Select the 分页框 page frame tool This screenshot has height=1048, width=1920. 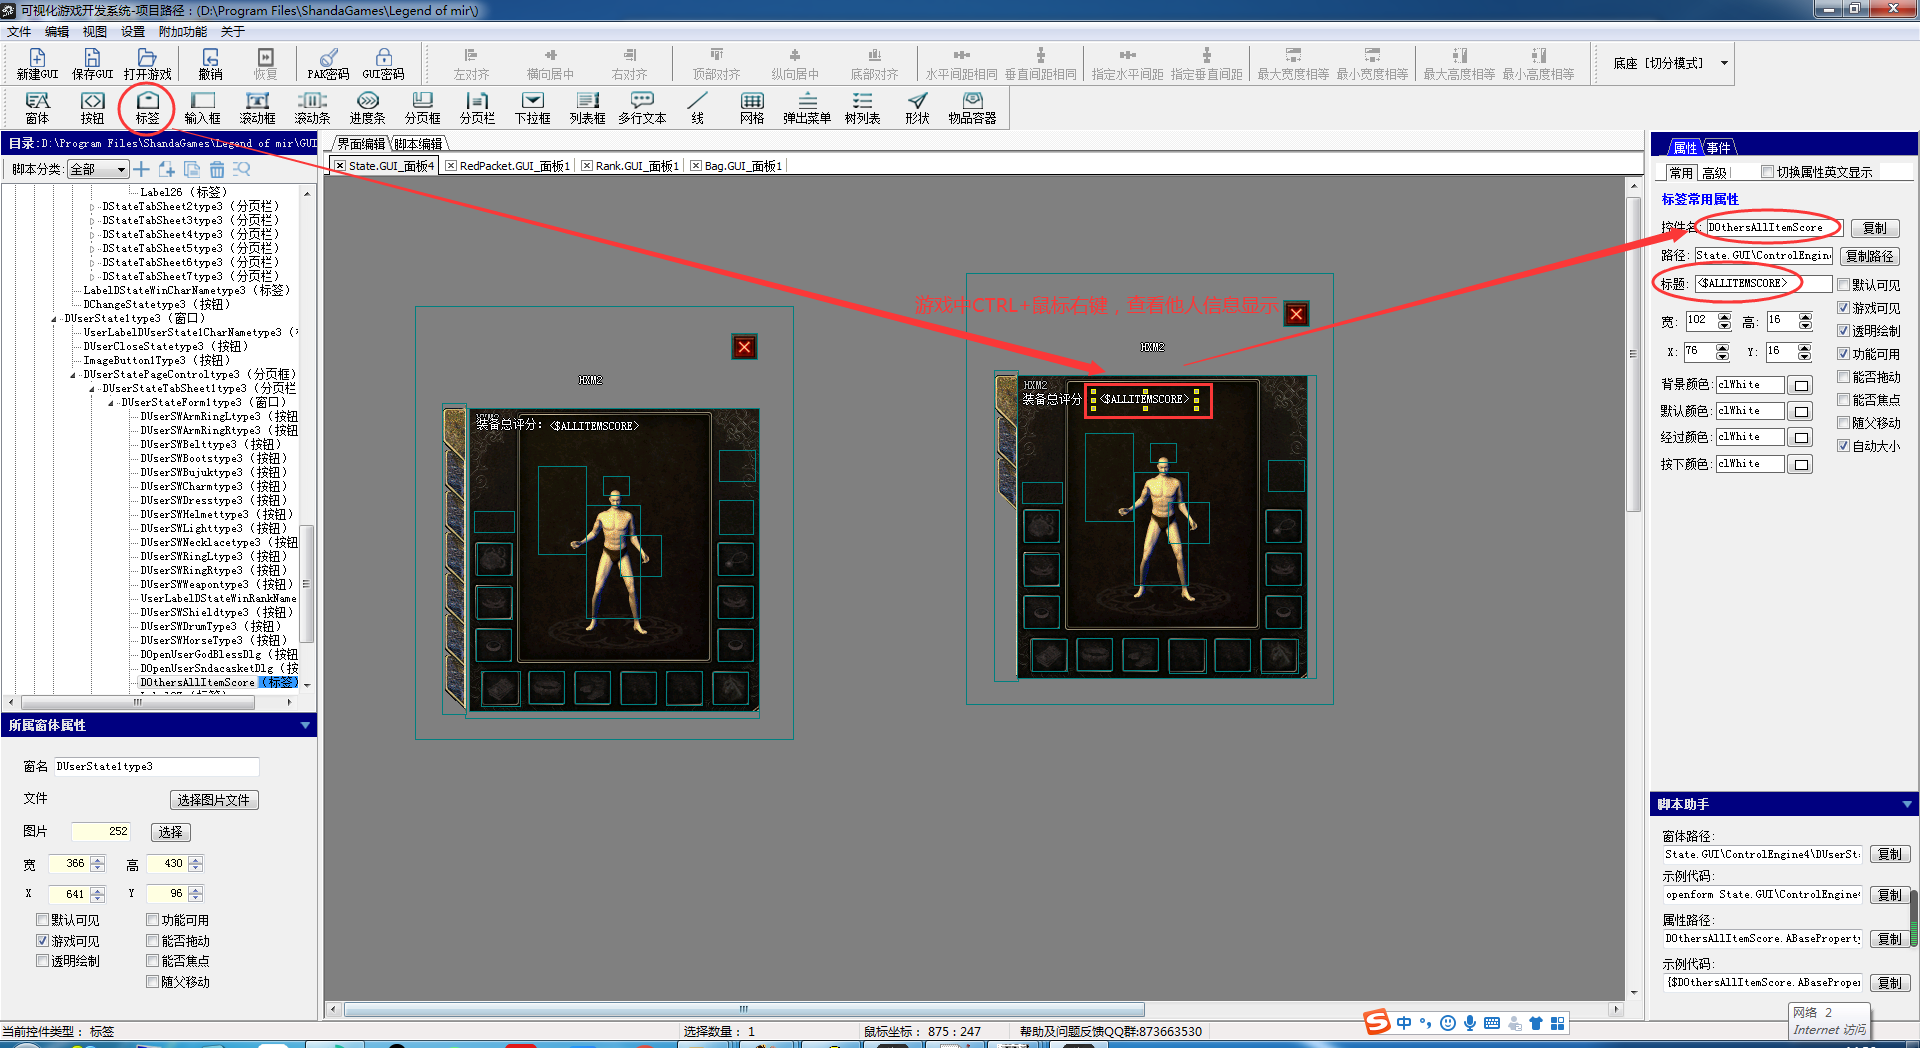[x=422, y=108]
